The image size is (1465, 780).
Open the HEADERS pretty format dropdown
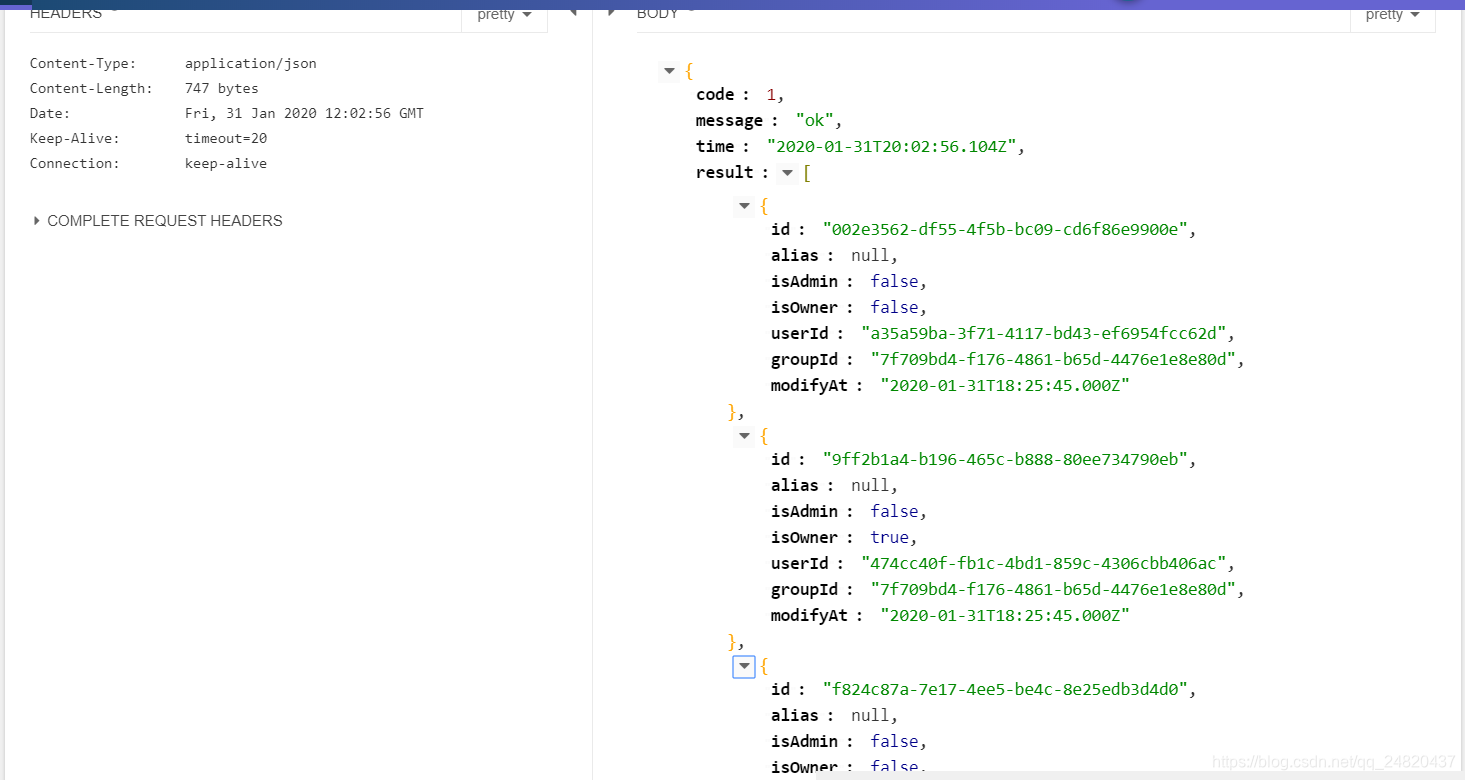point(504,15)
